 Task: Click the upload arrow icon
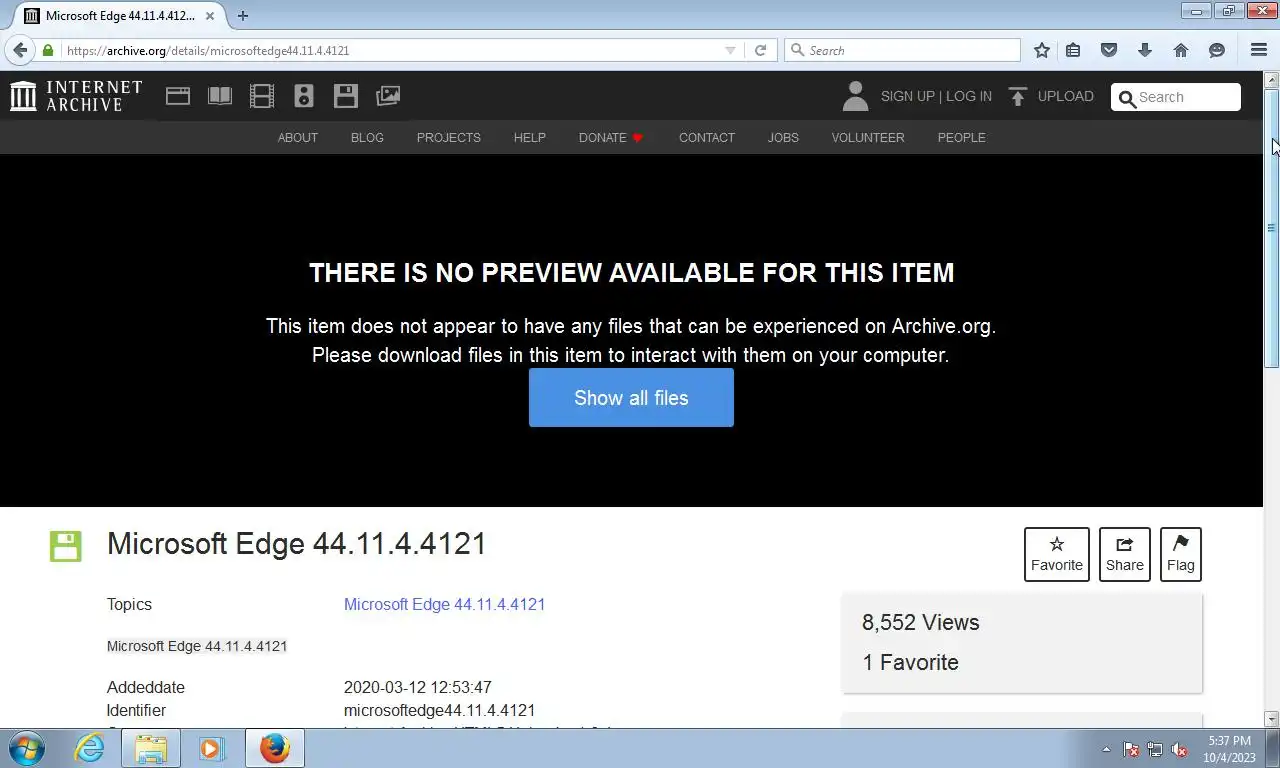[1018, 96]
